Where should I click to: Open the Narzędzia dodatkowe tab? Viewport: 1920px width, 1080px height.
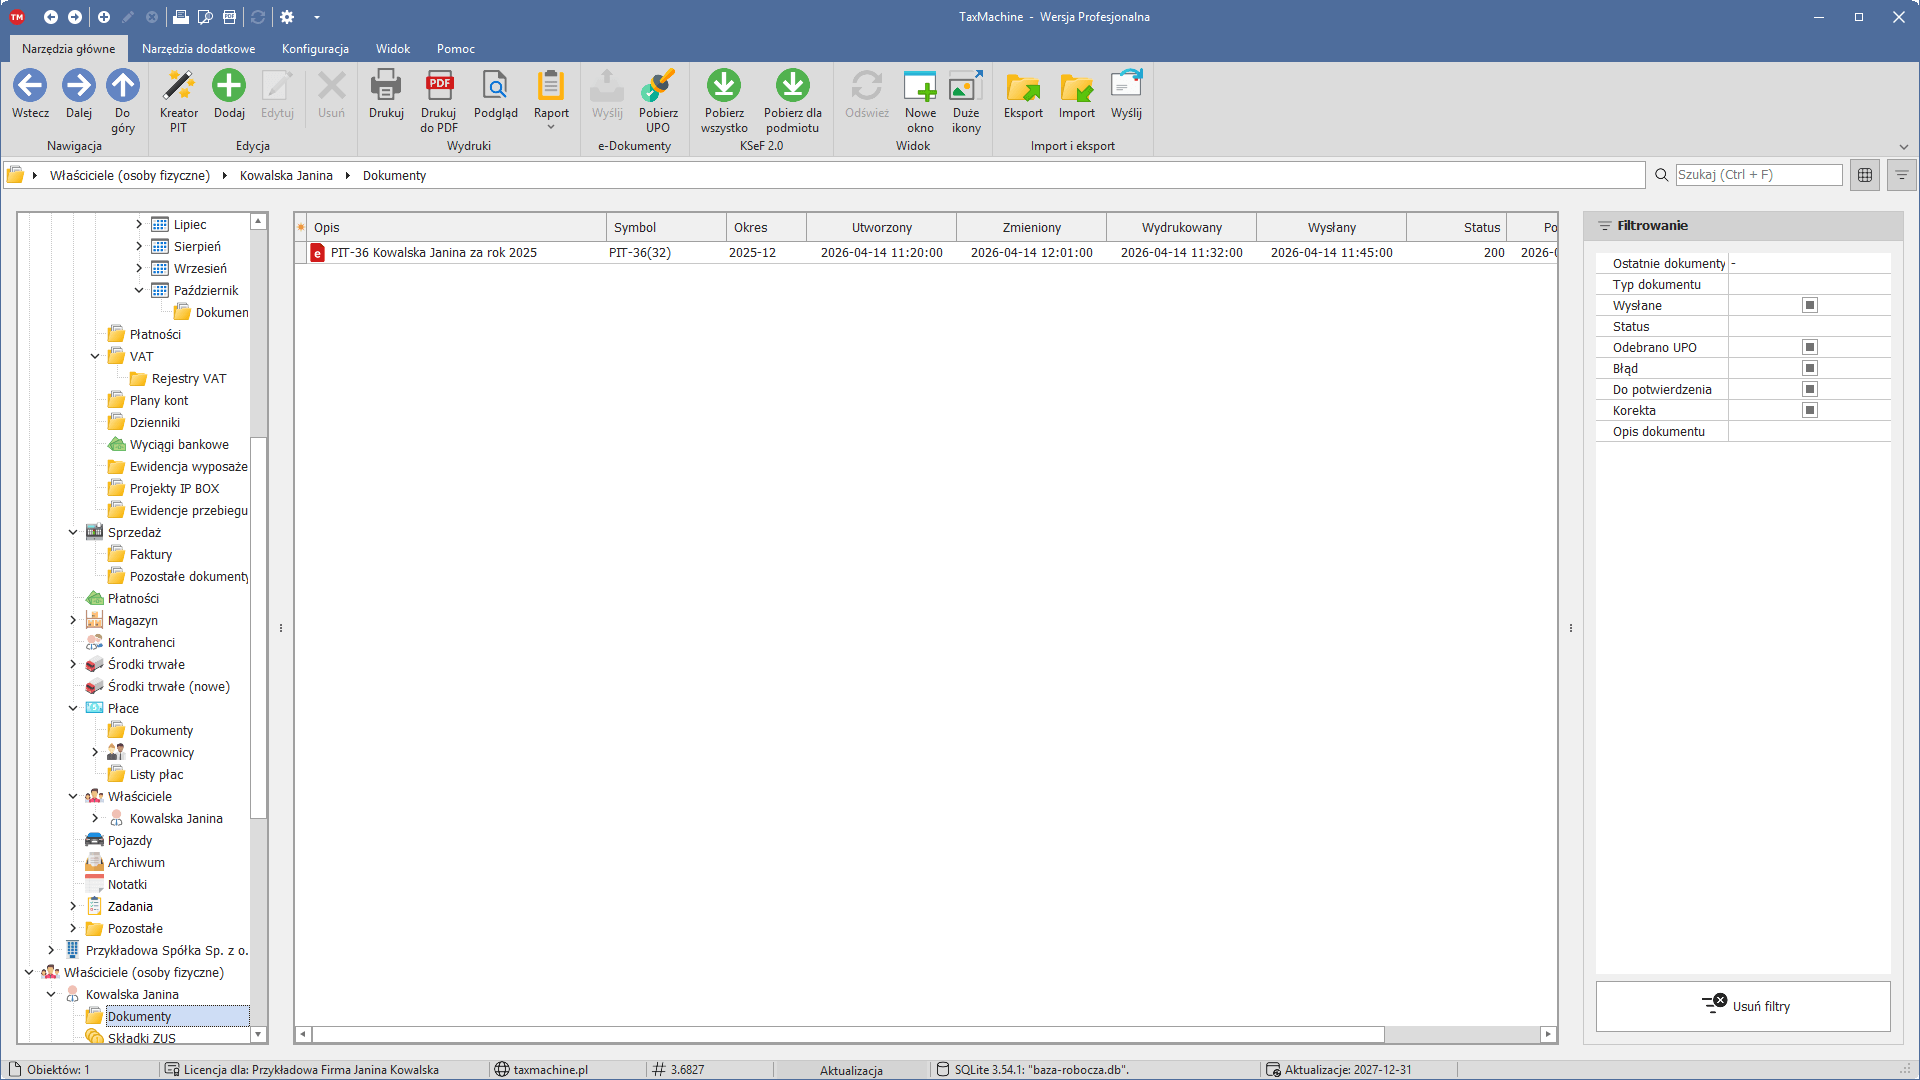tap(198, 48)
